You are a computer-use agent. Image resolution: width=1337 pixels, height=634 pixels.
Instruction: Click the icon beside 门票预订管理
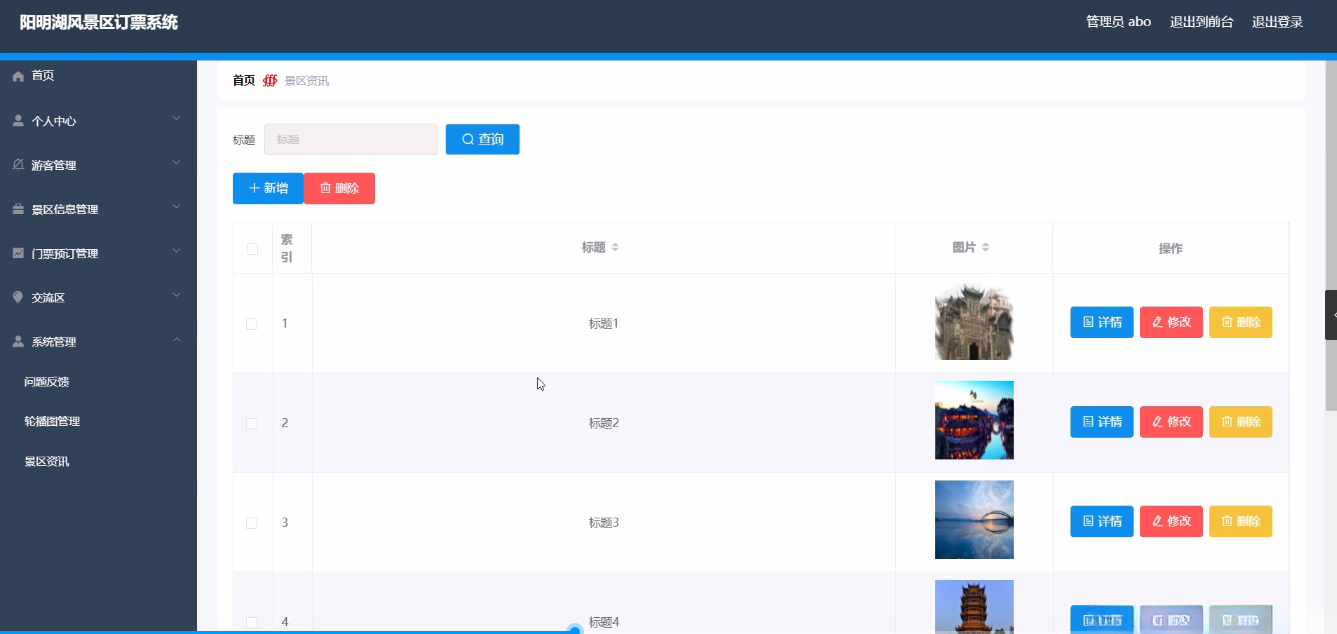click(18, 253)
